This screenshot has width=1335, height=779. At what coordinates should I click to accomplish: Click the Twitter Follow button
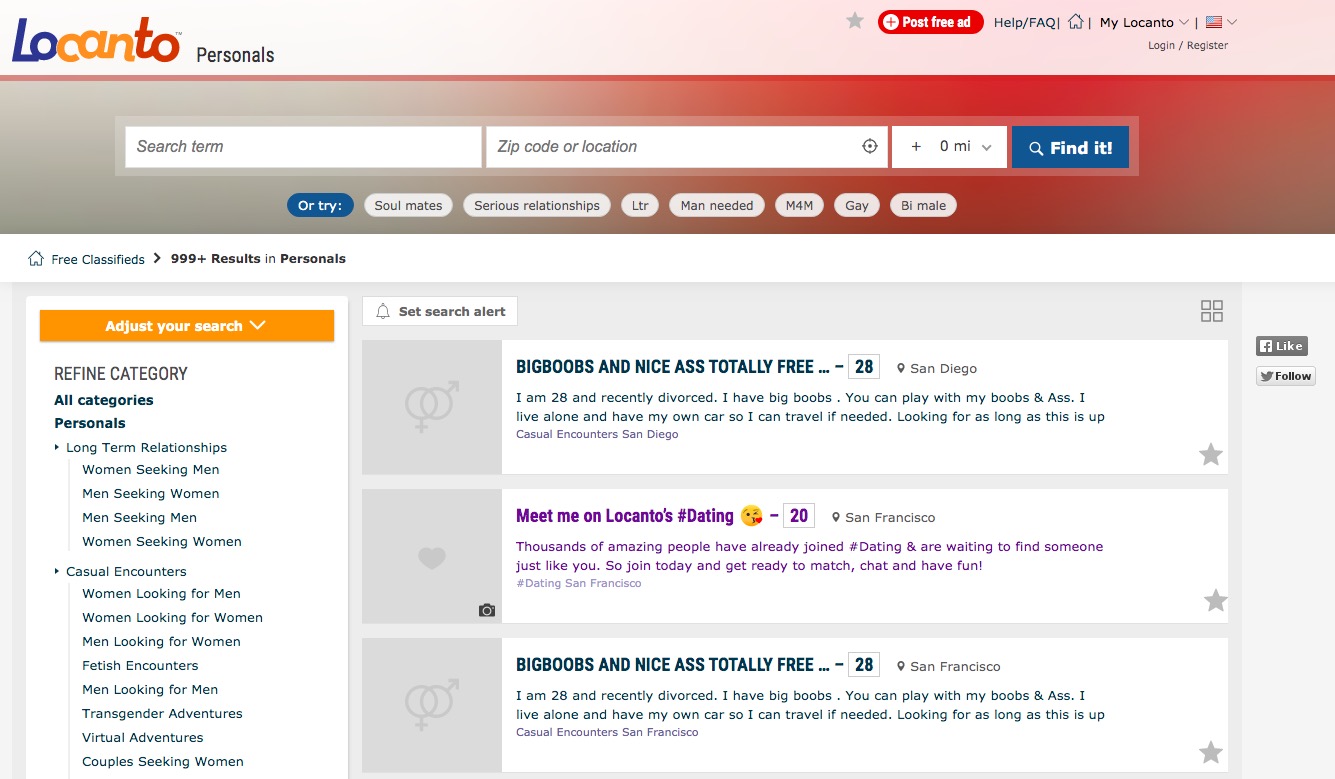[1286, 376]
